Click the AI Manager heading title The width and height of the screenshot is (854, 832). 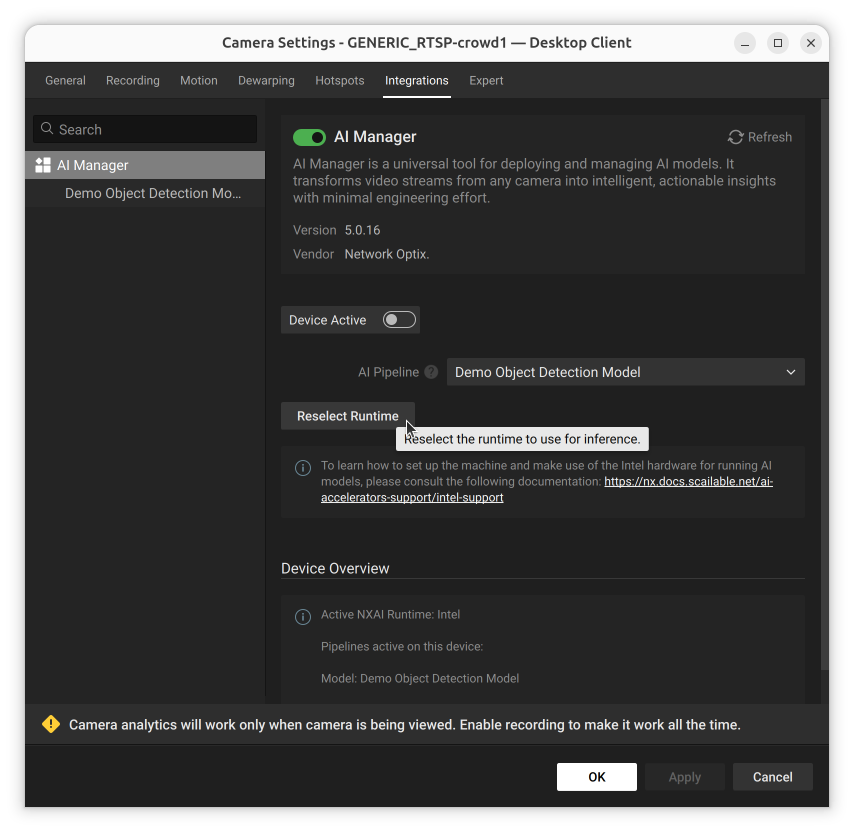[x=375, y=137]
